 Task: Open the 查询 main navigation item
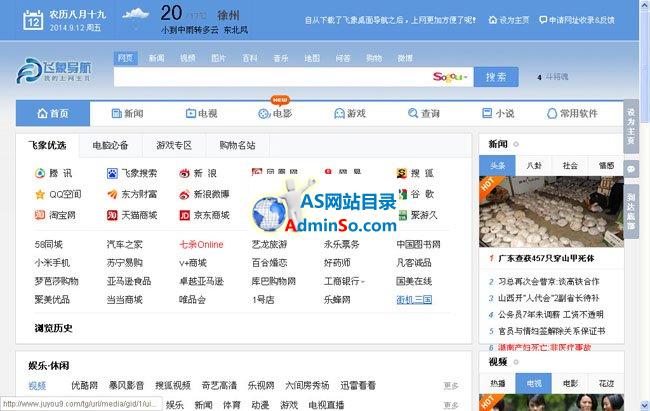pos(424,113)
